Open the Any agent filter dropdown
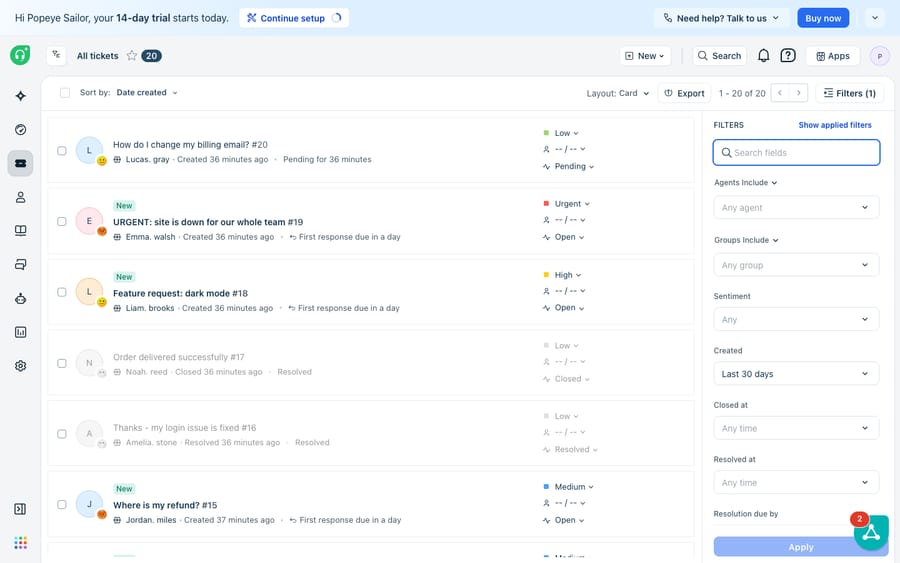 796,207
